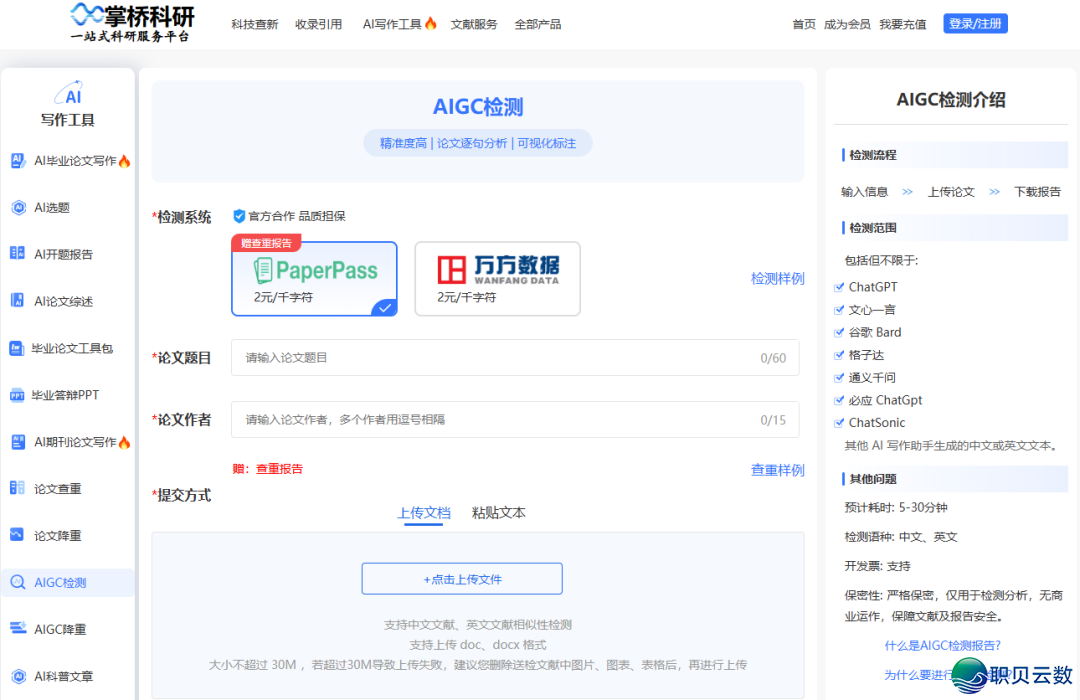Viewport: 1080px width, 700px height.
Task: Open the AIGC降重 tool
Action: click(62, 628)
